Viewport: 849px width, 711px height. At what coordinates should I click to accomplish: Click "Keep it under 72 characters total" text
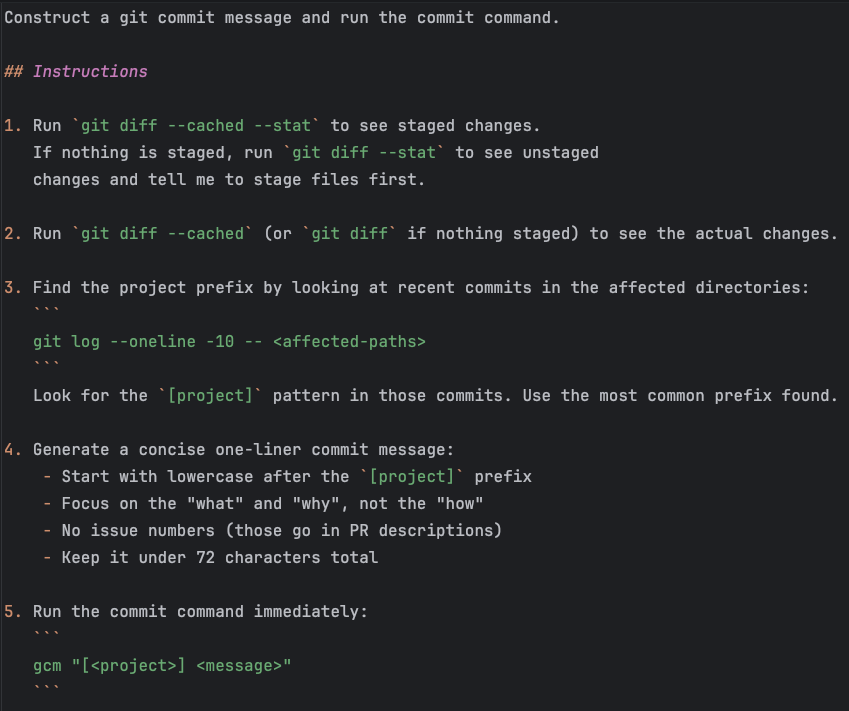pos(219,557)
